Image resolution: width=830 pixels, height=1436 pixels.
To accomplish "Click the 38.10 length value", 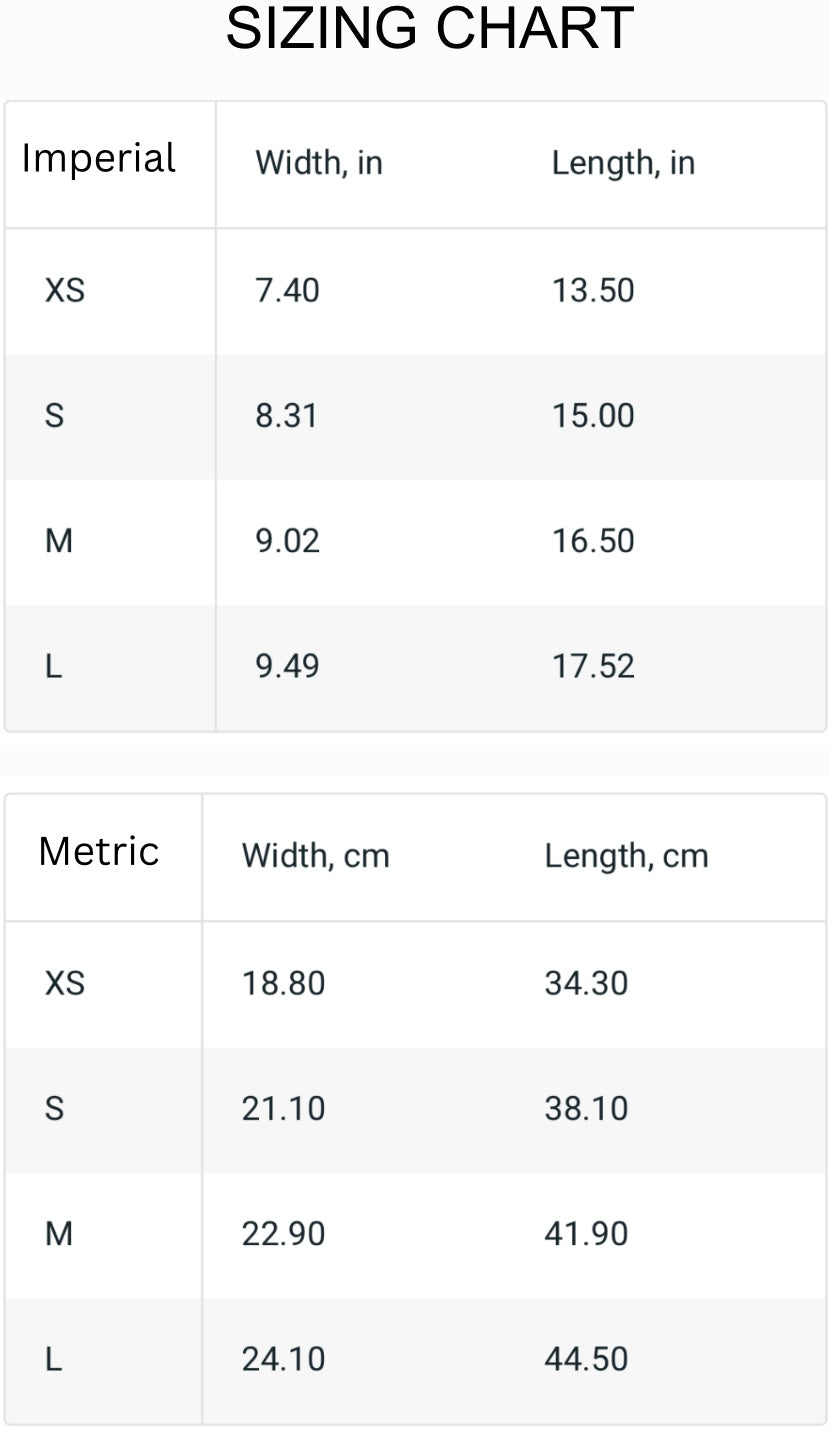I will coord(586,1109).
